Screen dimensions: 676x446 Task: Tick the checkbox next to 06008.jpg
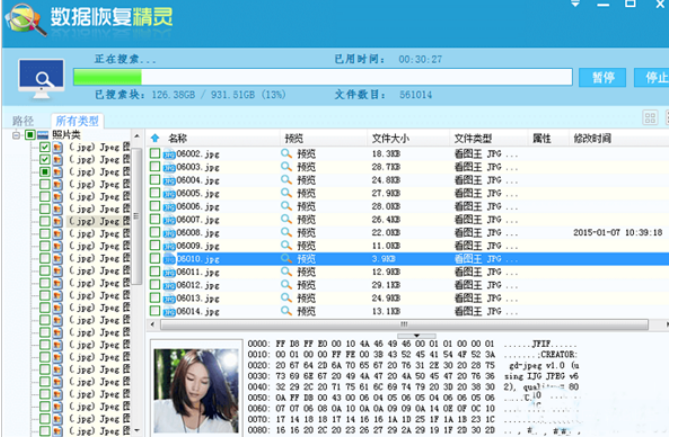(x=155, y=233)
